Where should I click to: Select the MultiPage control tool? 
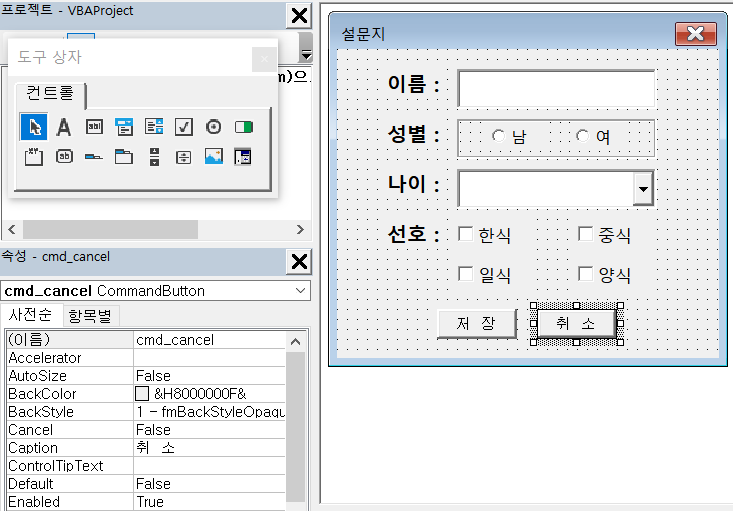(x=124, y=157)
